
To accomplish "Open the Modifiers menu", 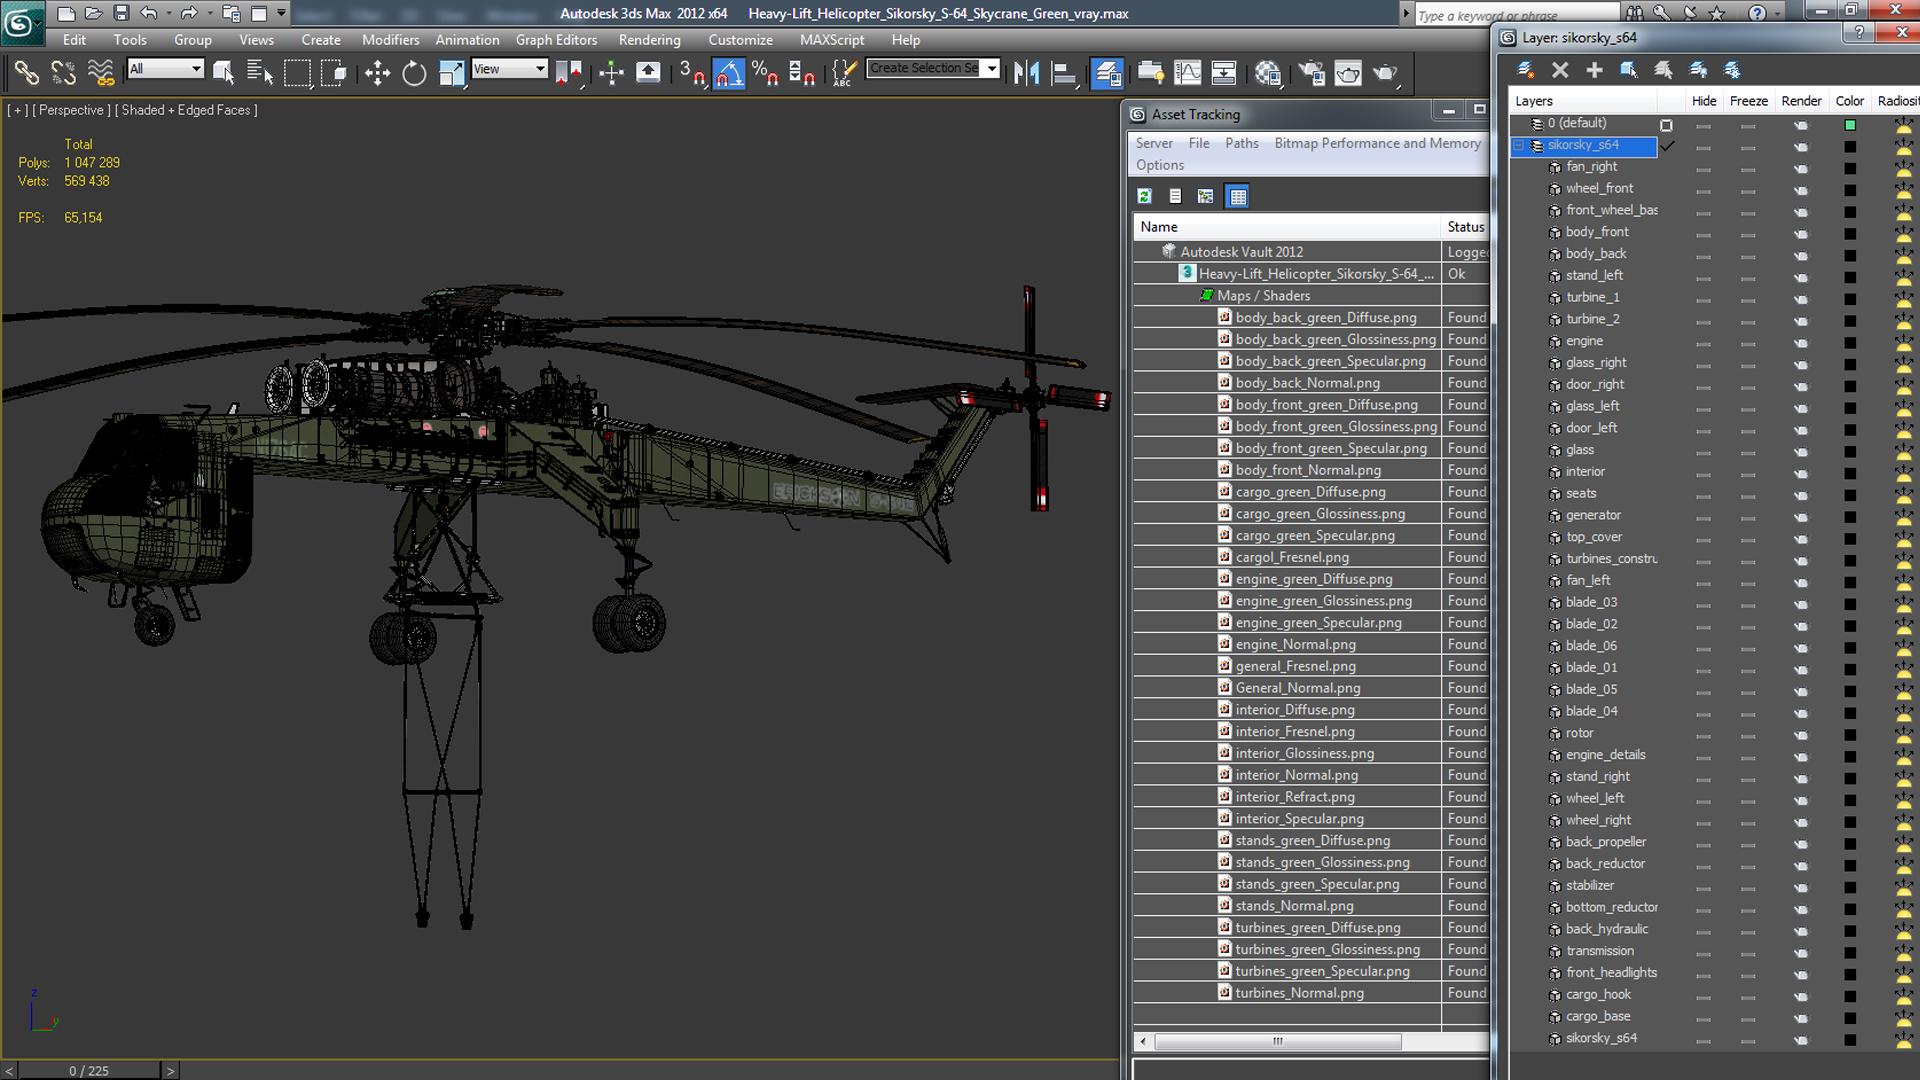I will (x=390, y=40).
